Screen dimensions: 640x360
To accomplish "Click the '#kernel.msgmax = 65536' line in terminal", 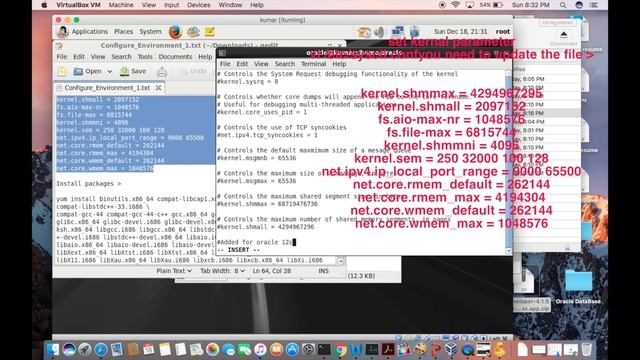I will tap(256, 181).
